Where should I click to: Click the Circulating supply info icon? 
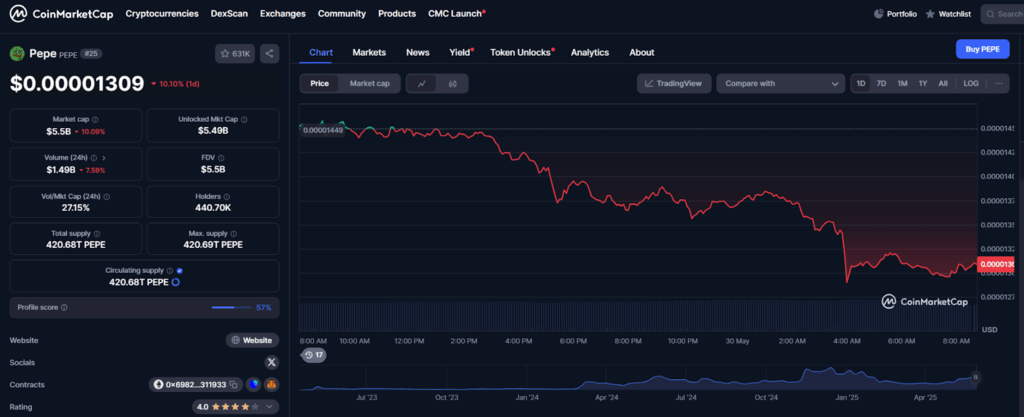pyautogui.click(x=170, y=270)
